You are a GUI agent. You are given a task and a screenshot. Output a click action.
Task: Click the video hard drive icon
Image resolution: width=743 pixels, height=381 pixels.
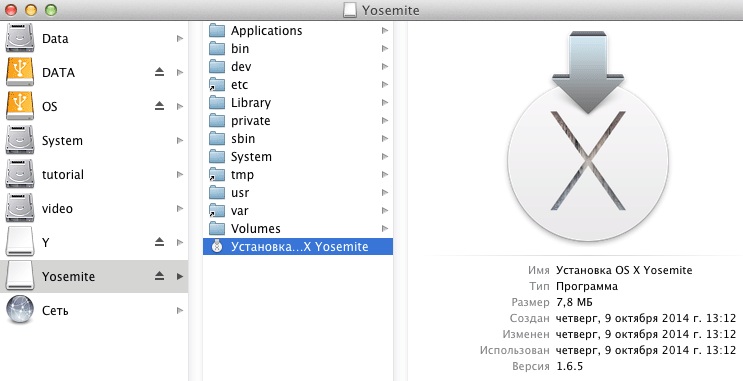tap(19, 209)
